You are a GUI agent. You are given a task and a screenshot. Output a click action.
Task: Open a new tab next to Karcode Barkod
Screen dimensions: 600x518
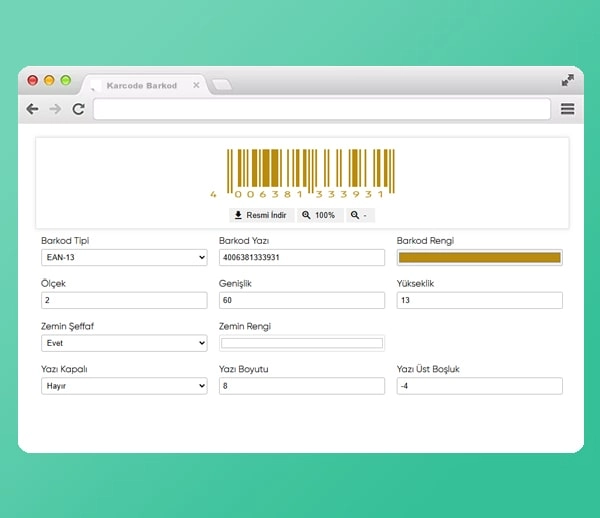tap(222, 85)
